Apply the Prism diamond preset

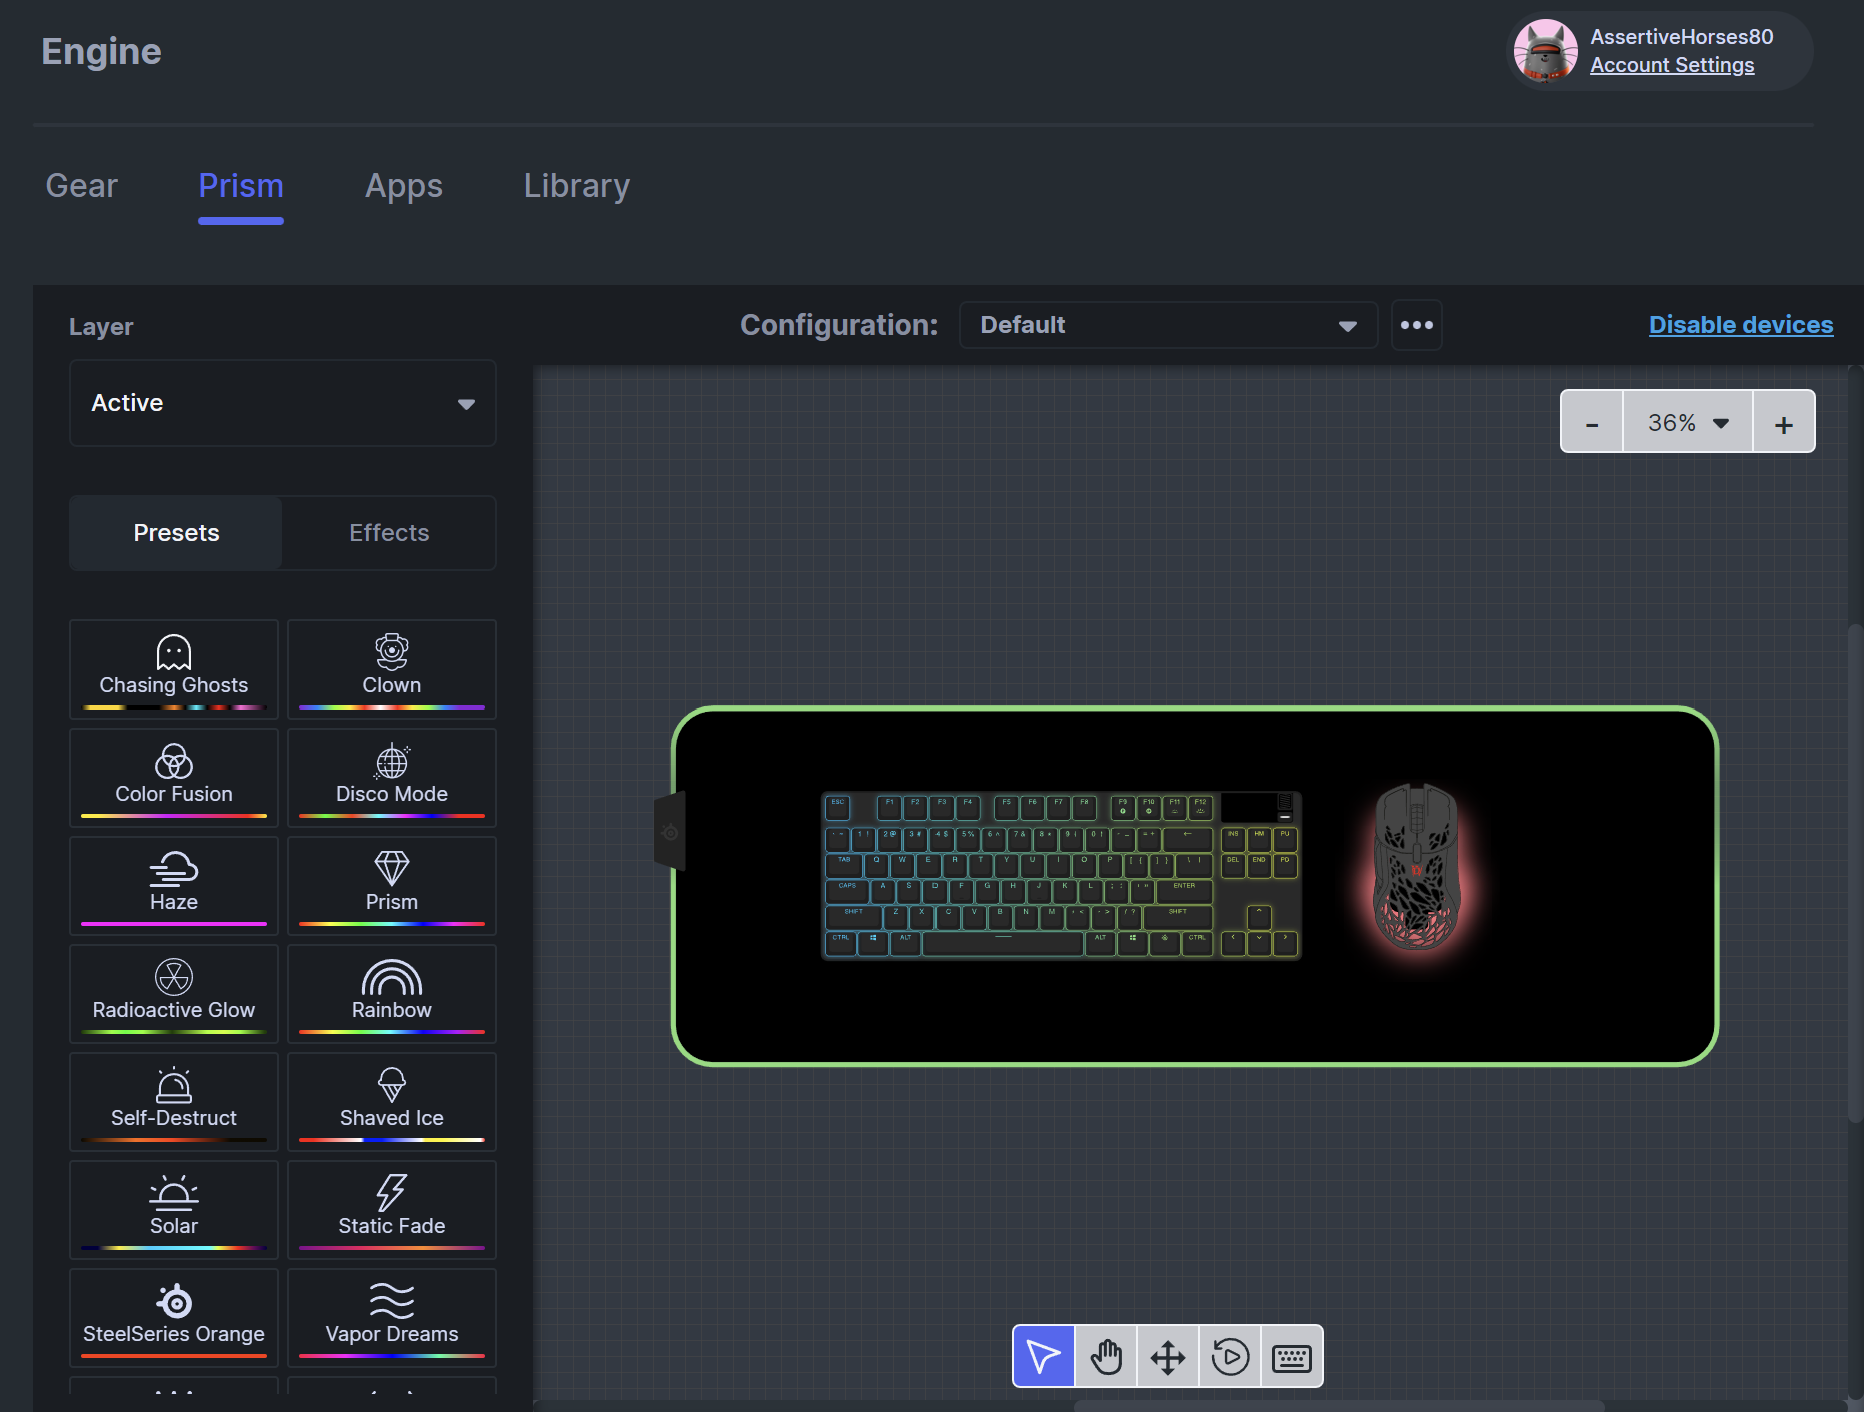click(x=392, y=885)
